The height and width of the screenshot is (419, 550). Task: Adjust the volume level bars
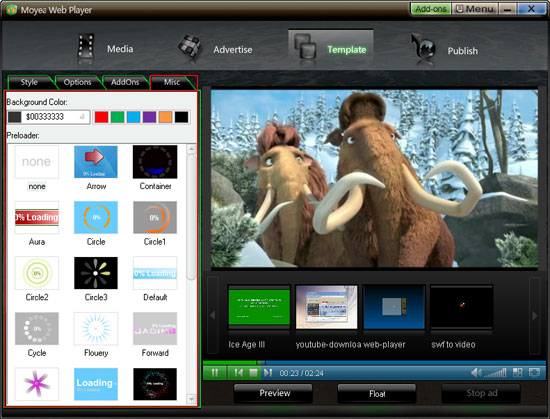click(x=495, y=373)
